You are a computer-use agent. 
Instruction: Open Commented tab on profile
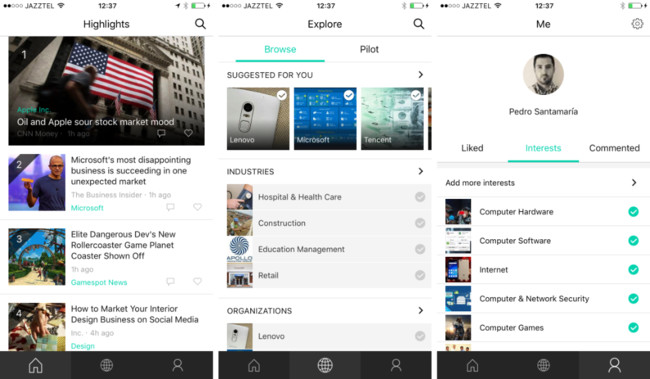point(614,148)
